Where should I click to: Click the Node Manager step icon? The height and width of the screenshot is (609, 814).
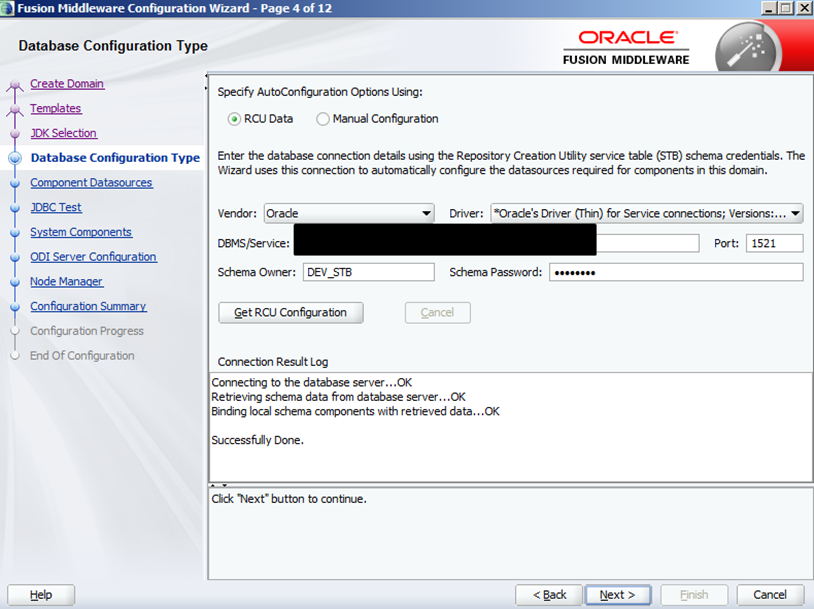click(x=14, y=282)
